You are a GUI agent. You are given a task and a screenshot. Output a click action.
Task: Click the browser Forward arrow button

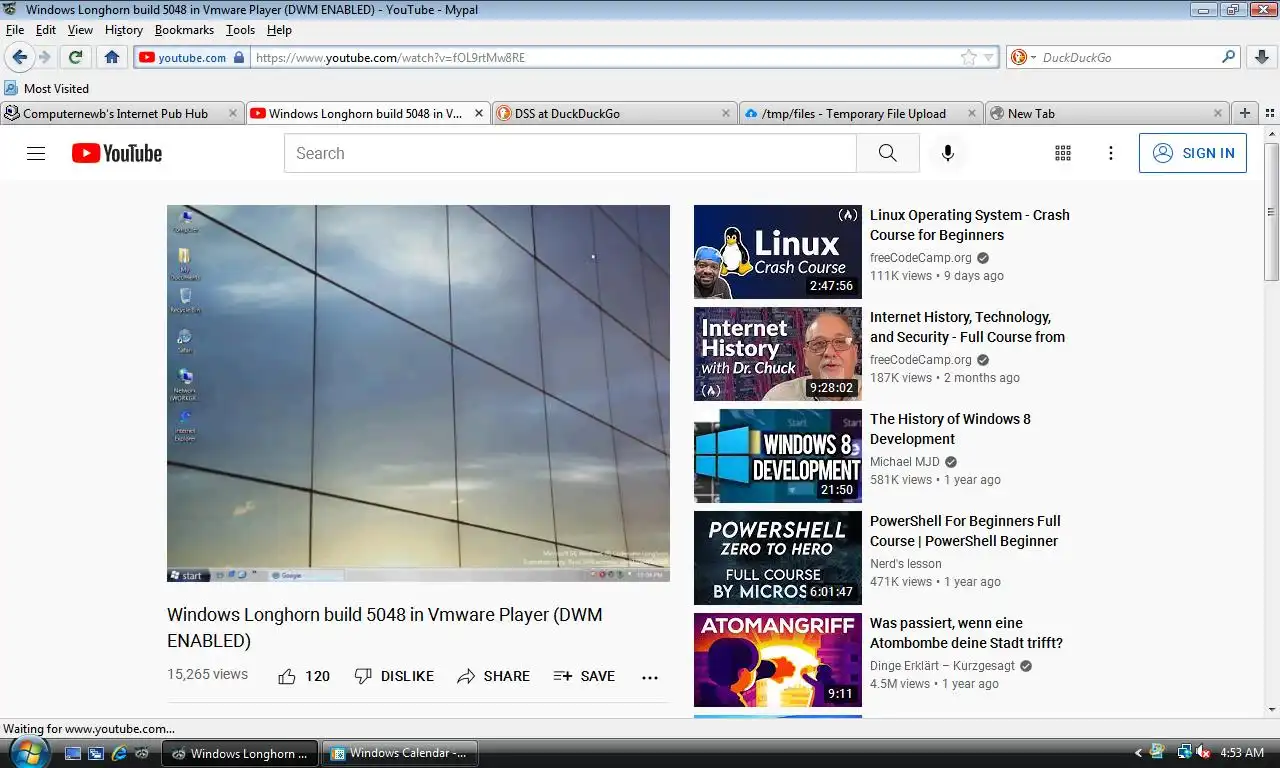44,57
